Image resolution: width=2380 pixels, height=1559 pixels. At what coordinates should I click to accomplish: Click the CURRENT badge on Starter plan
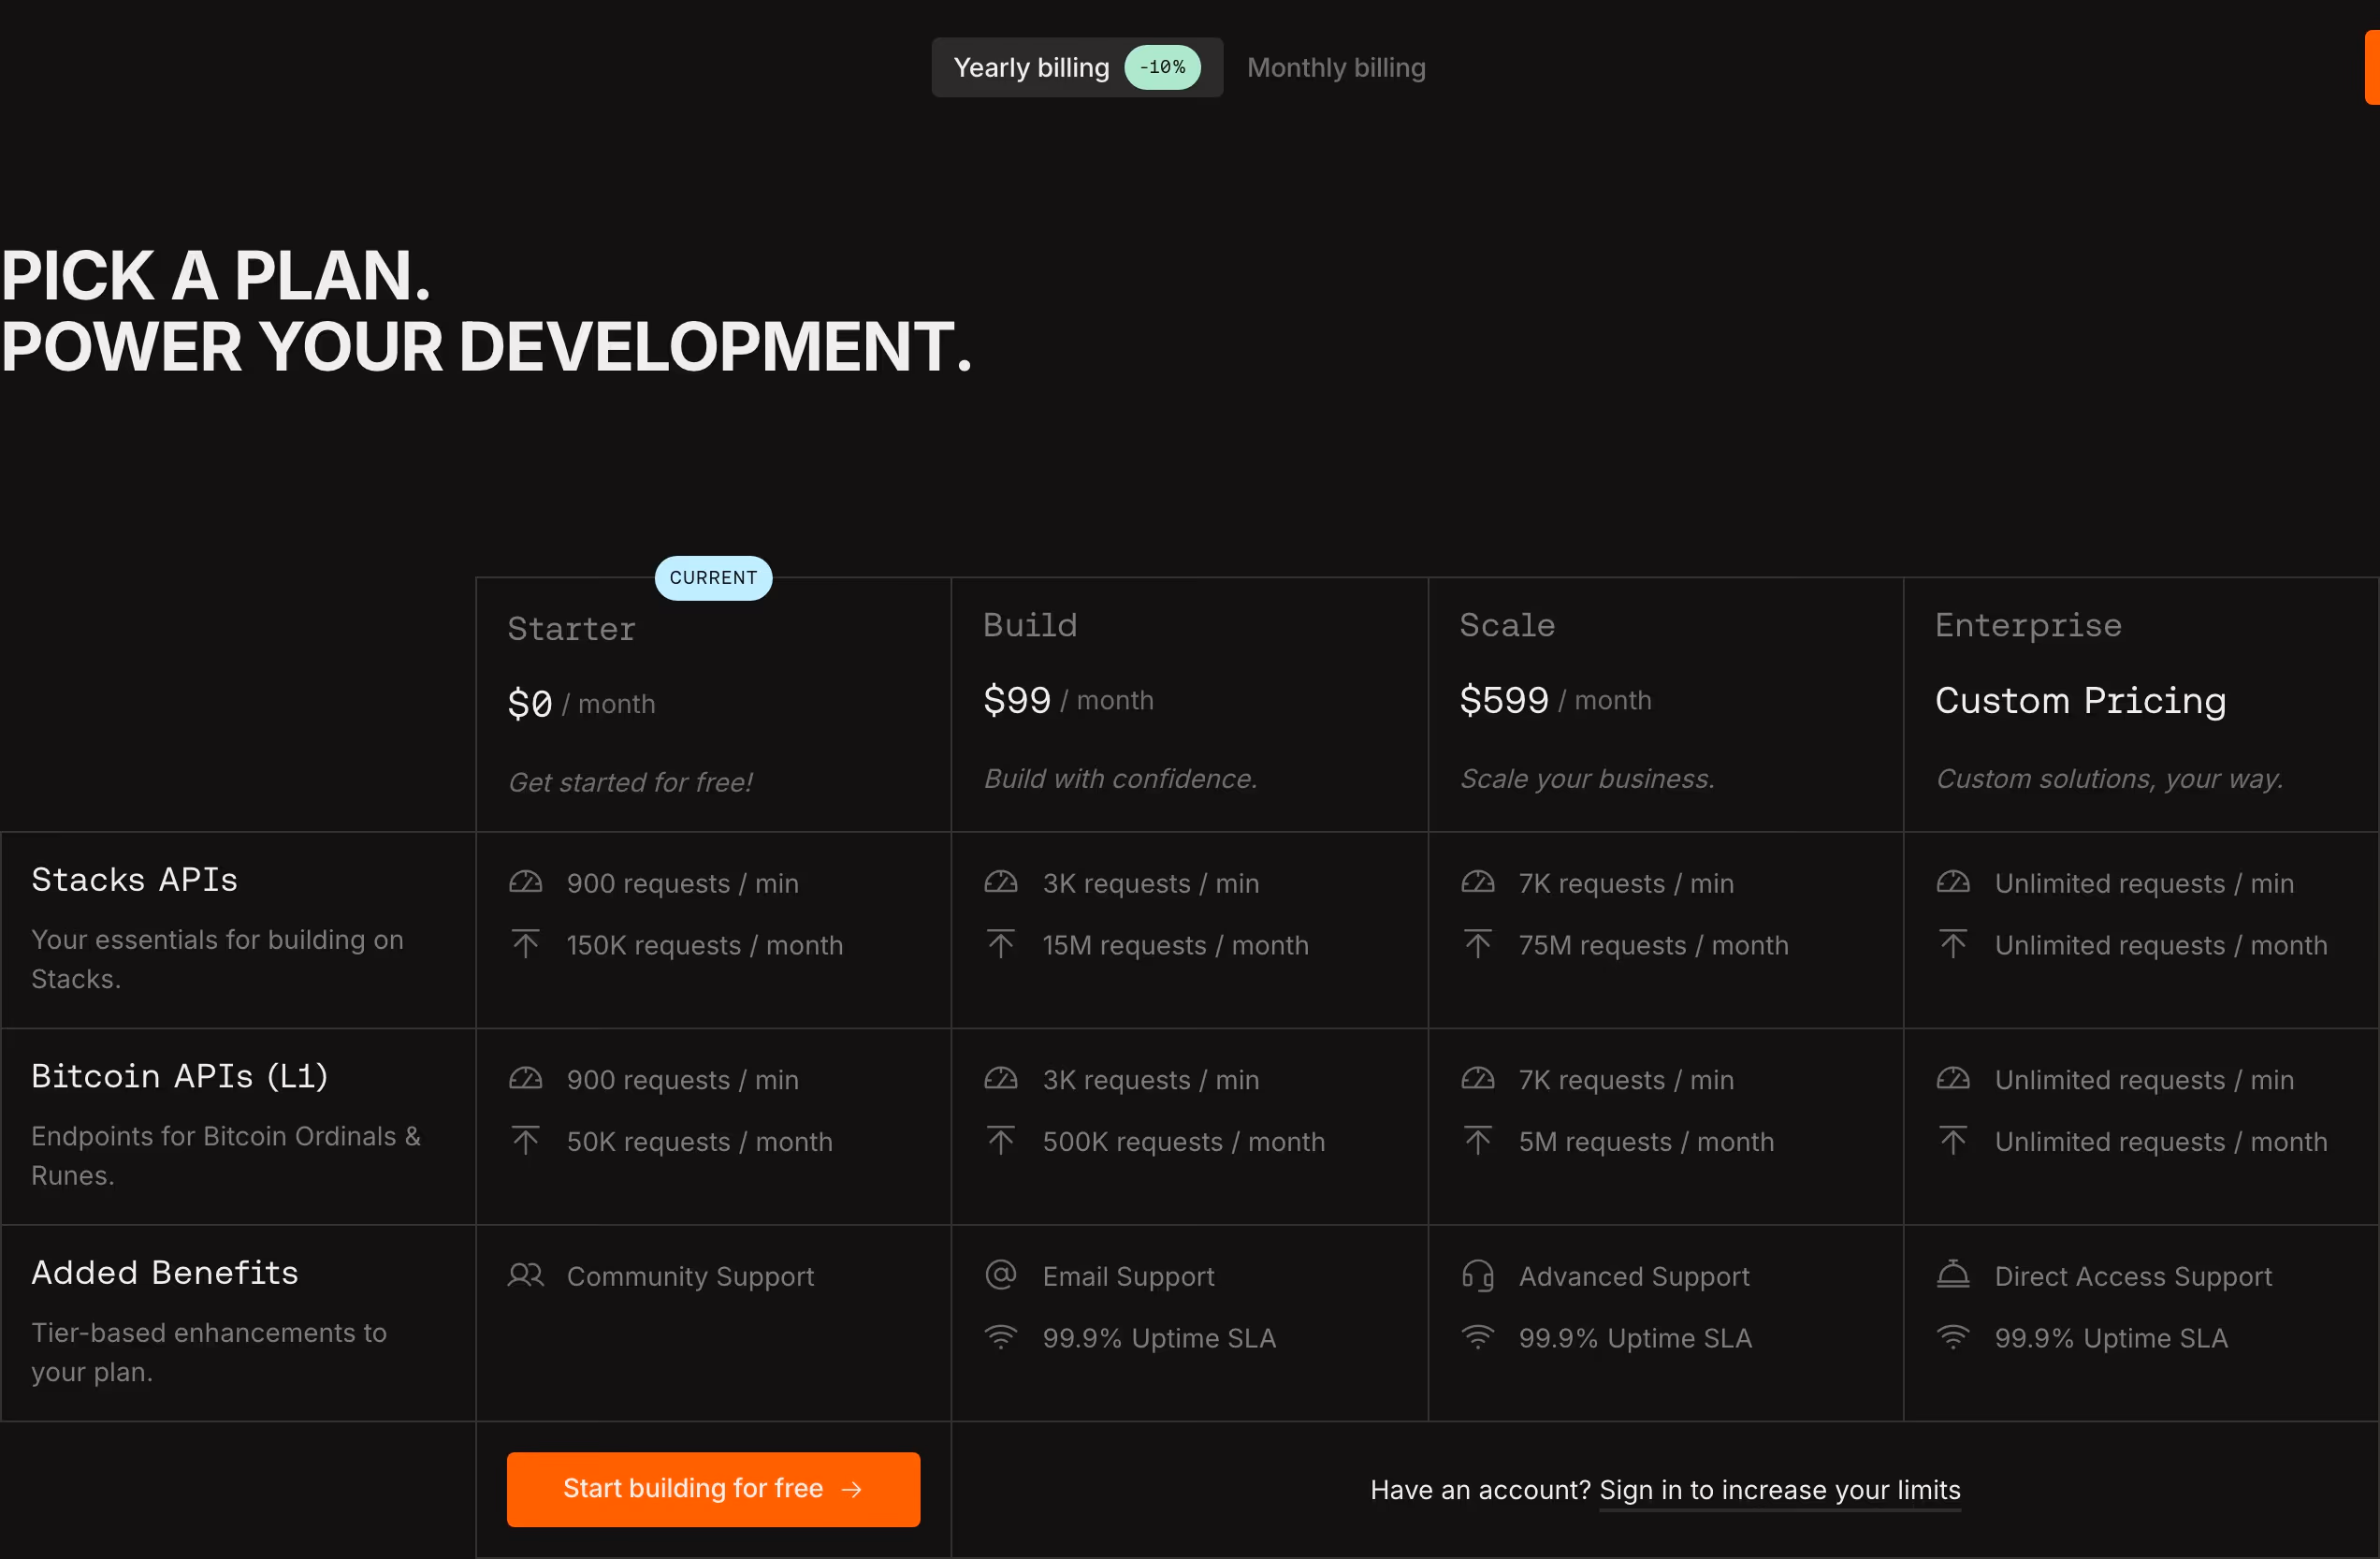[713, 578]
